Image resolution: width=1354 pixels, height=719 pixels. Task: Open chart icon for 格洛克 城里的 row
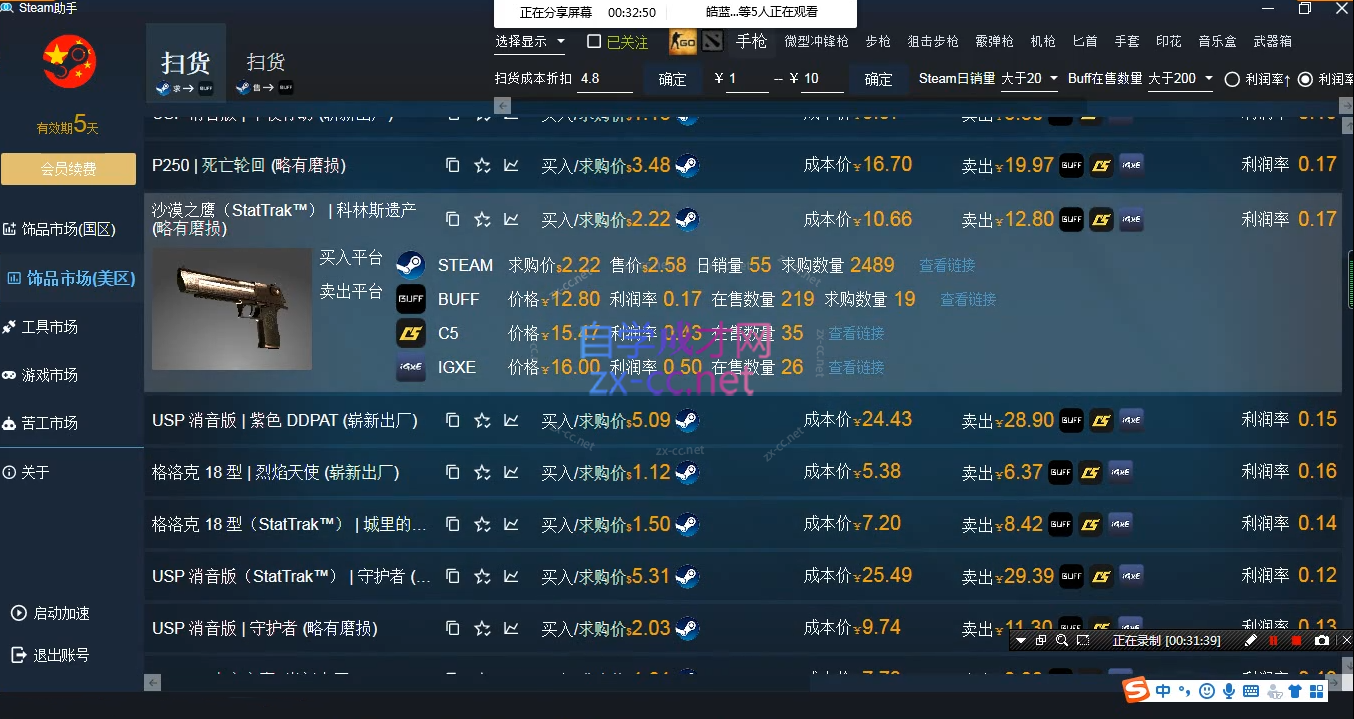point(511,524)
